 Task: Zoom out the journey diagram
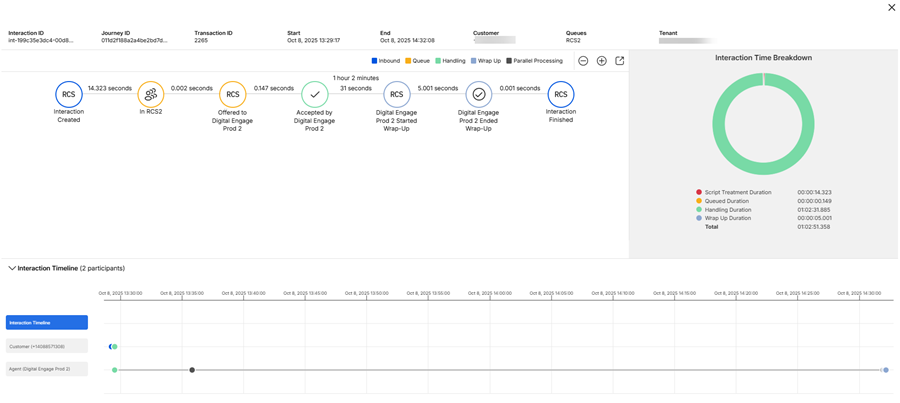click(x=584, y=61)
